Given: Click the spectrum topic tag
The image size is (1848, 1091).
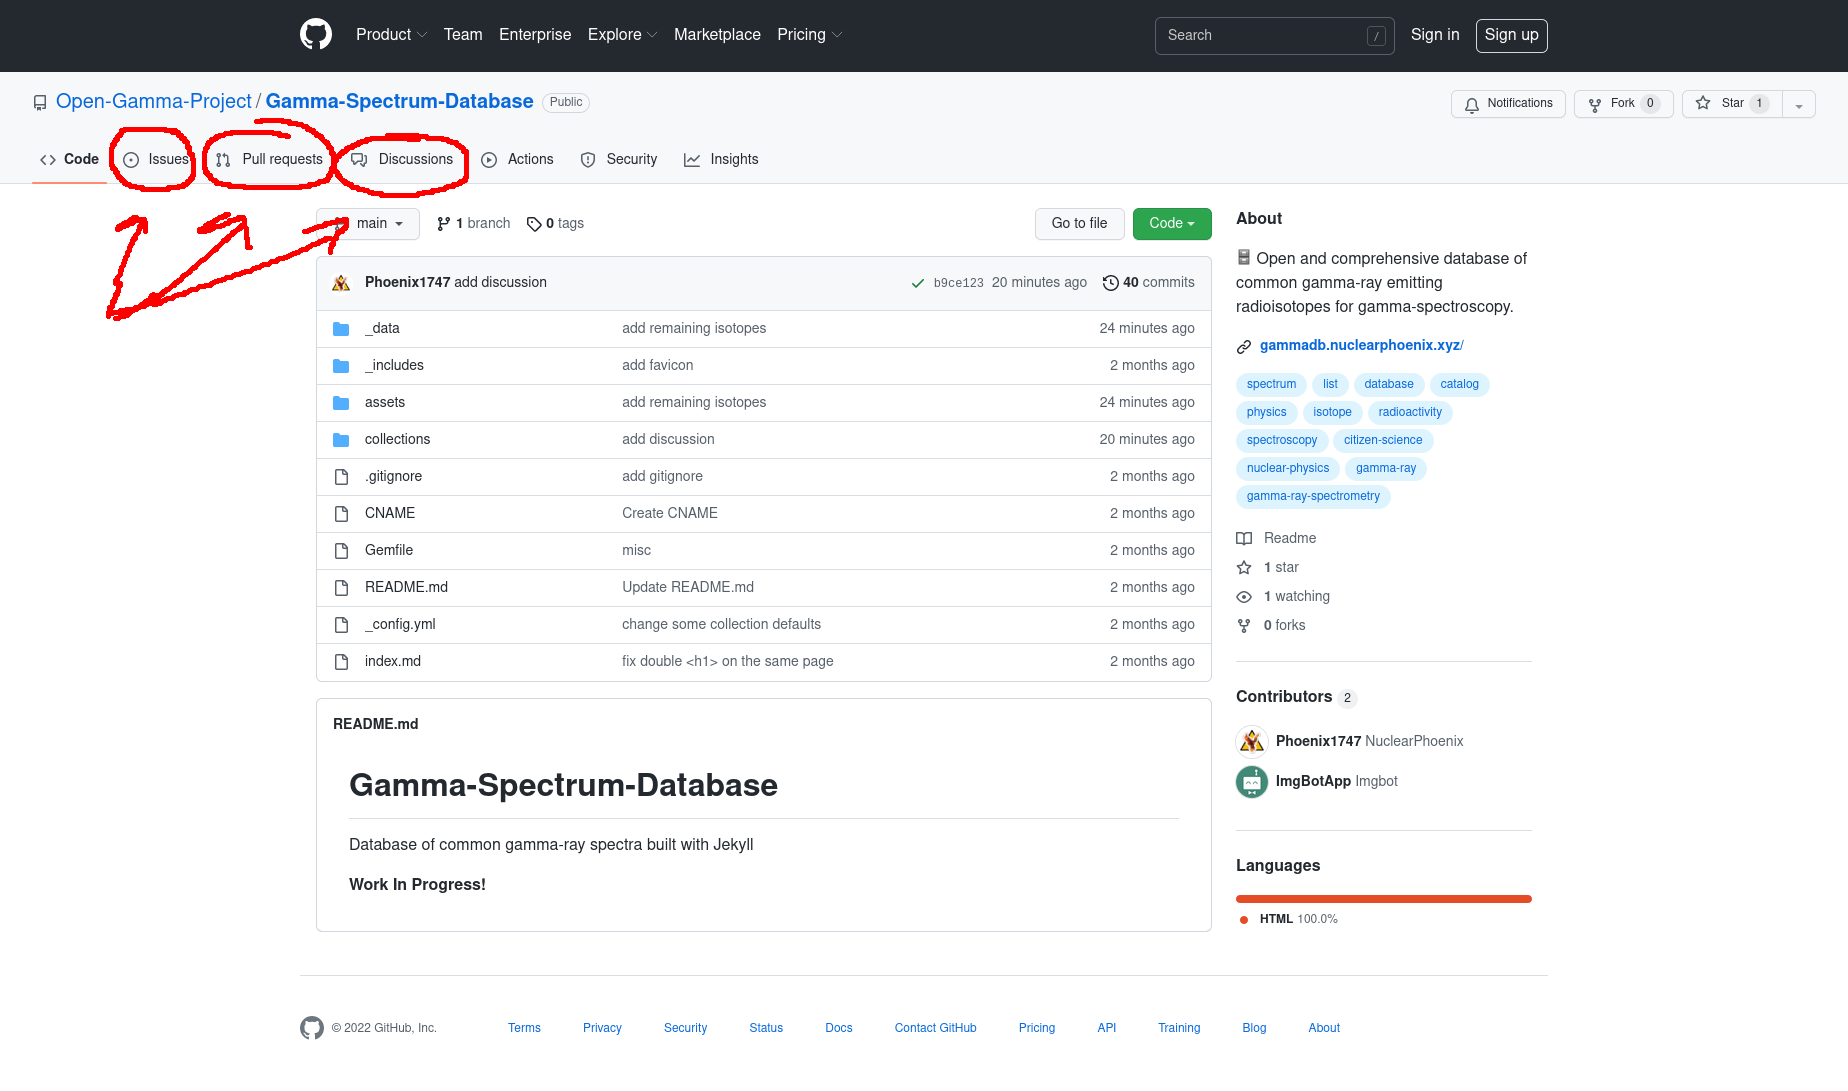Looking at the screenshot, I should [x=1271, y=385].
